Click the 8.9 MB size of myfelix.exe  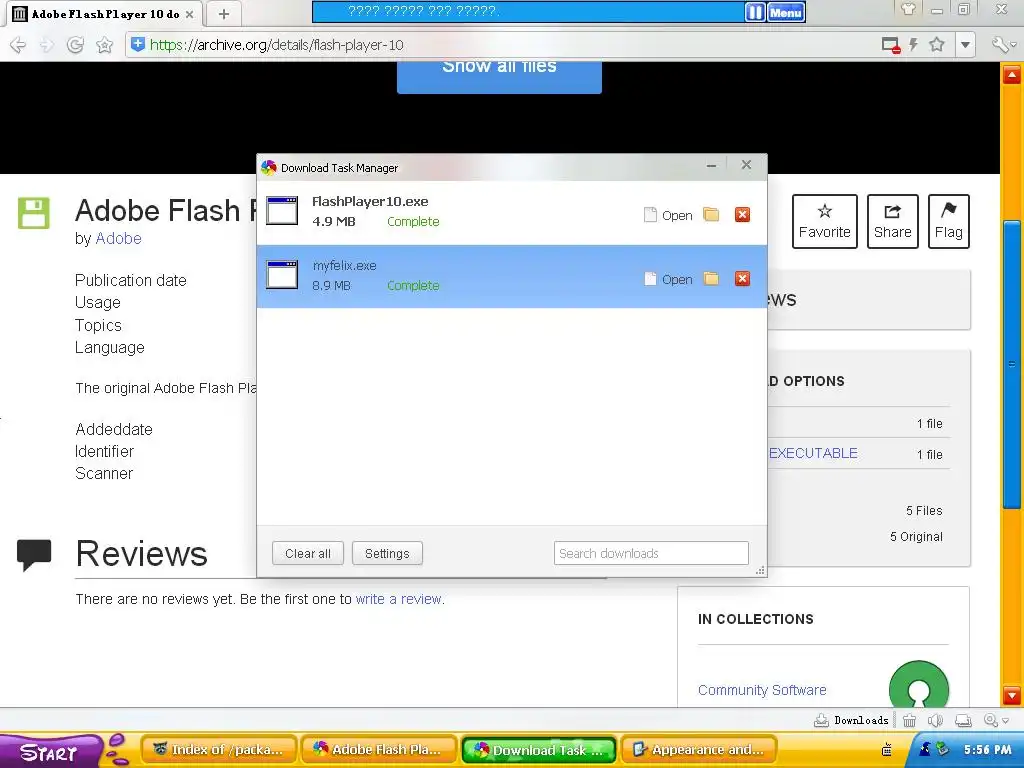331,285
